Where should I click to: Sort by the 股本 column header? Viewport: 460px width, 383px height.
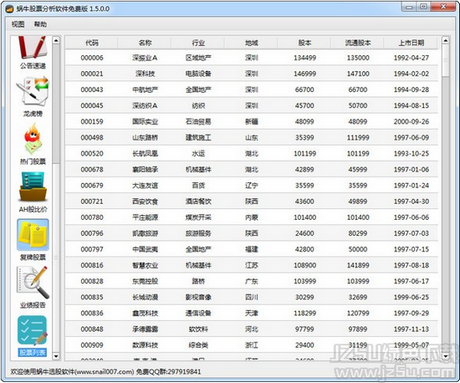click(304, 43)
